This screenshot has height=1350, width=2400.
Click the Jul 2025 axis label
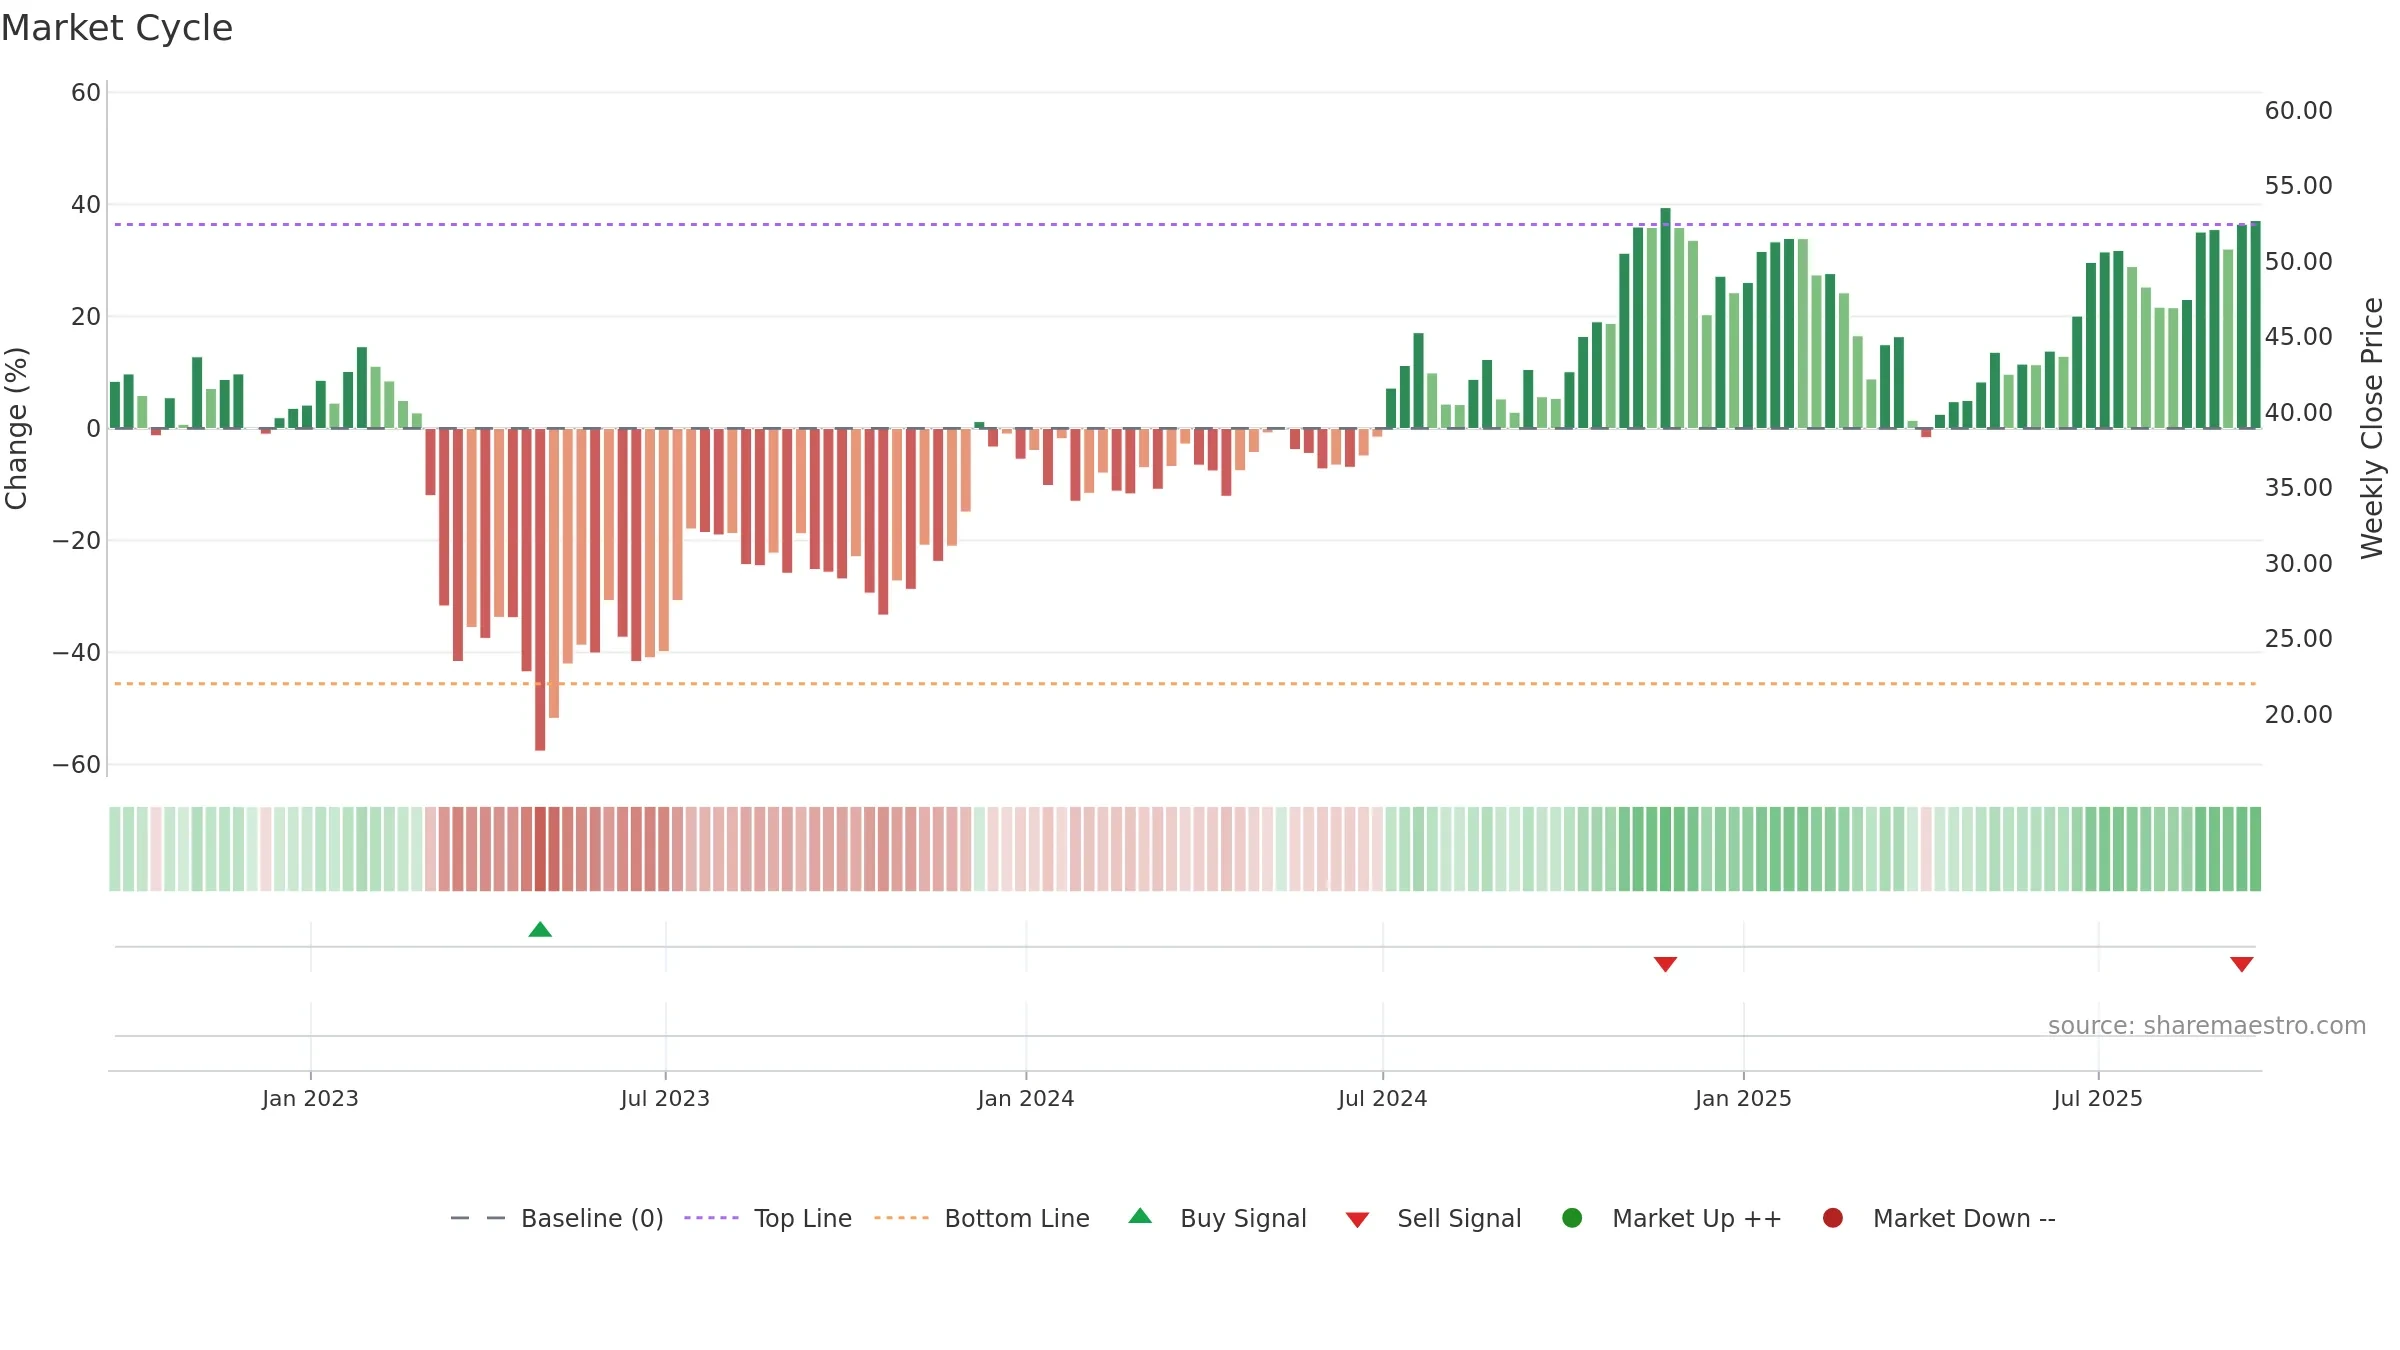click(2098, 1099)
